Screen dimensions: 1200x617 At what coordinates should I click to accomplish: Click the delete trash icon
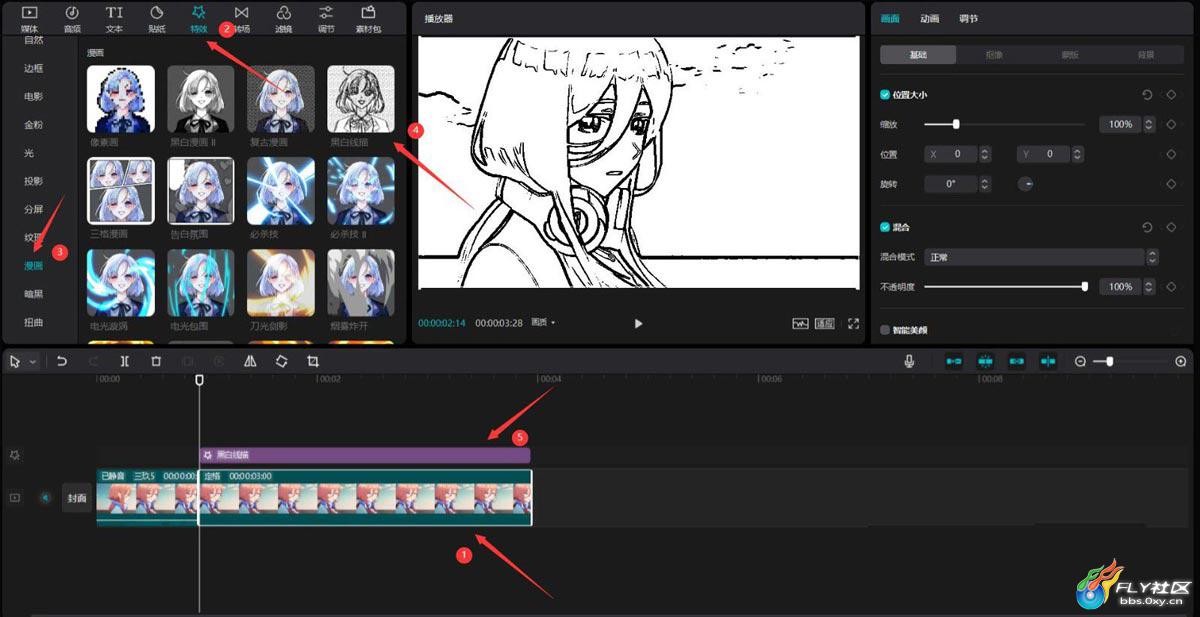(x=156, y=361)
